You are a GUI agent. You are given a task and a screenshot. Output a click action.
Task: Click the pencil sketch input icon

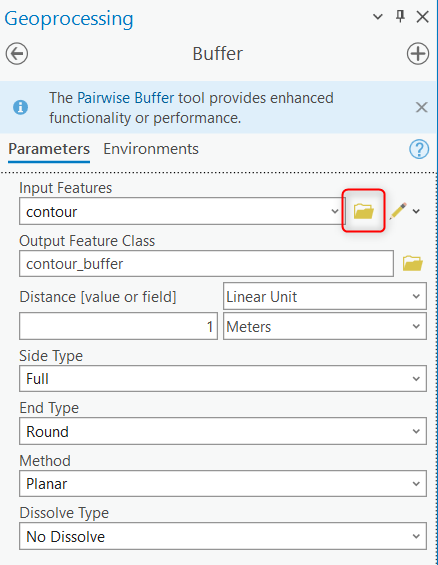(398, 211)
